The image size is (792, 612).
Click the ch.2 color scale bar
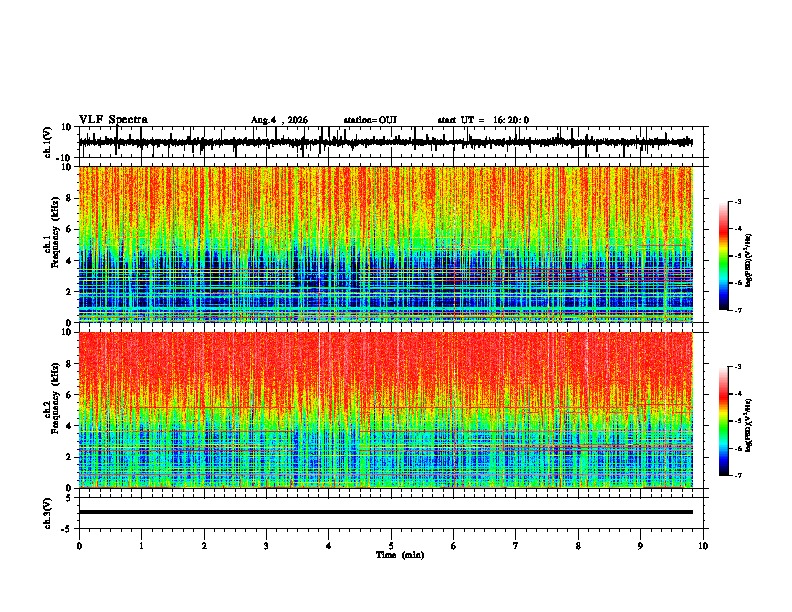pos(724,421)
